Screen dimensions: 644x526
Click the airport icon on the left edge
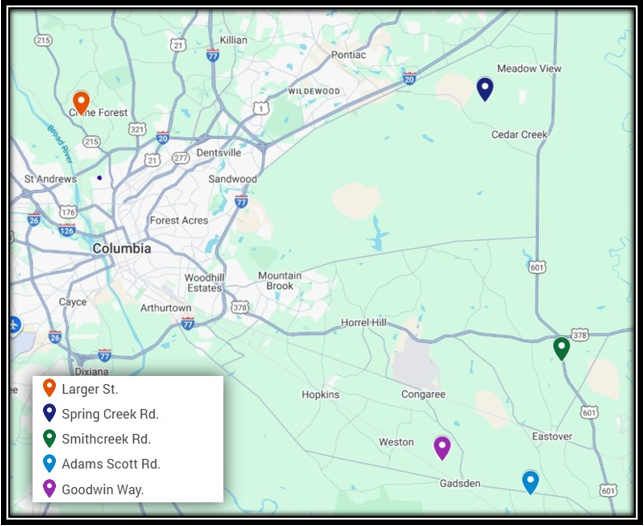pyautogui.click(x=14, y=324)
